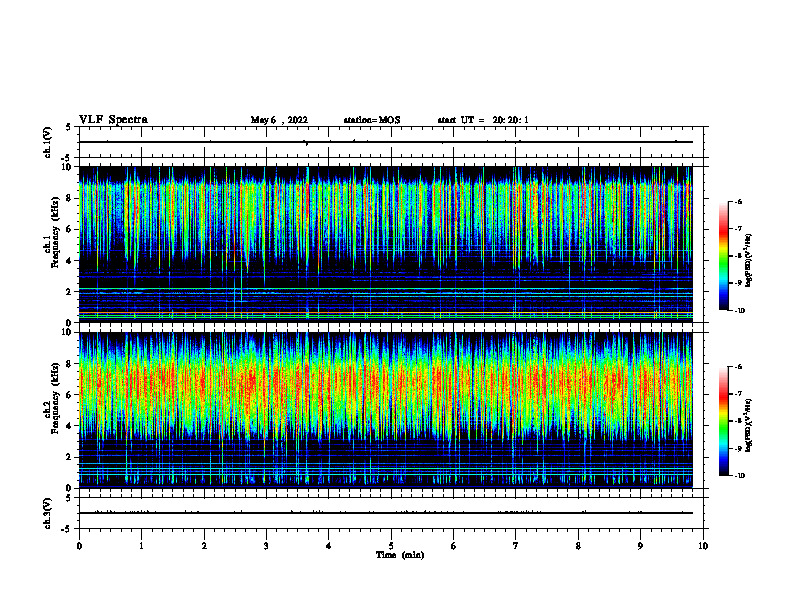Screen dimensions: 792x612
Task: Click the "8" kHz tick on ch.2 spectrogram
Action: [x=69, y=364]
